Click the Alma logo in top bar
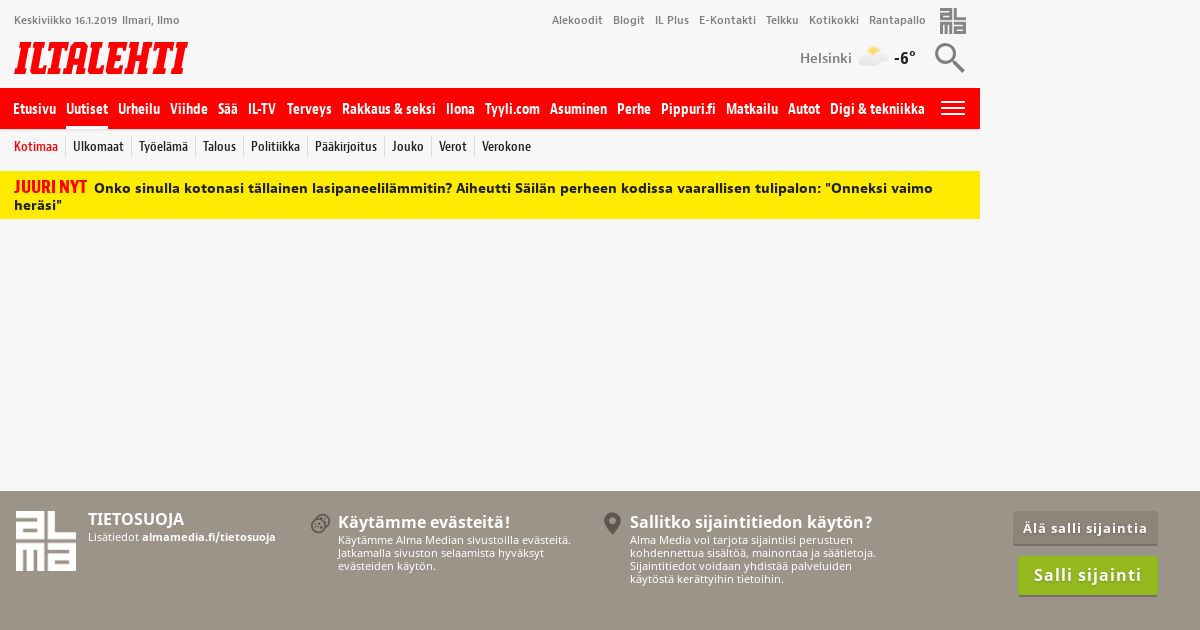The width and height of the screenshot is (1200, 630). click(952, 21)
